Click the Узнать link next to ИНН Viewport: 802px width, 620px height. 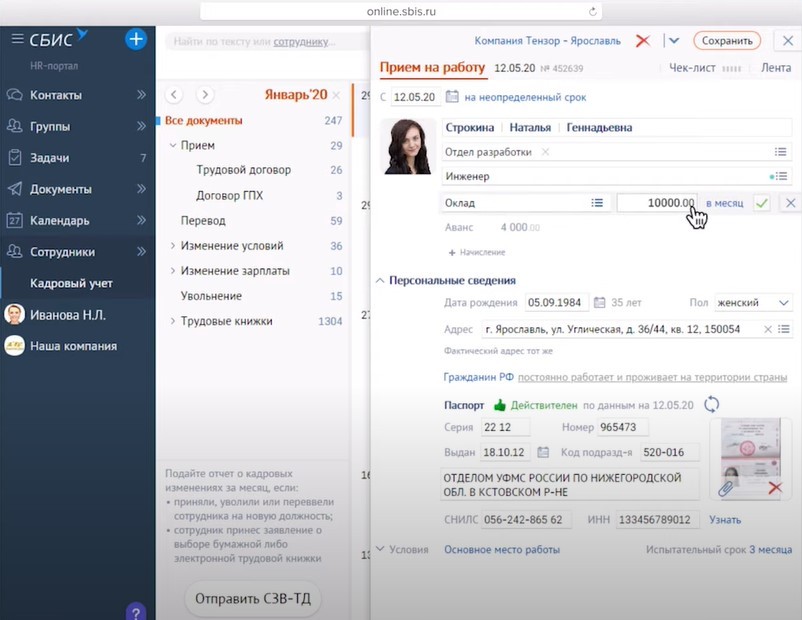click(x=725, y=520)
